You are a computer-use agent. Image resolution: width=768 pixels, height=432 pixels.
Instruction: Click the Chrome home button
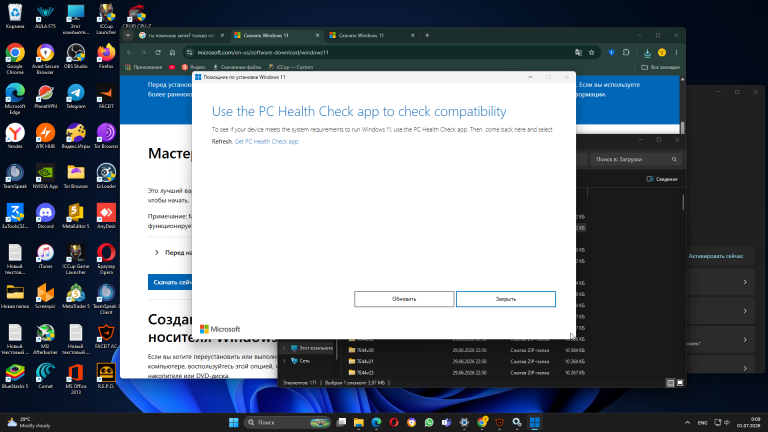point(172,52)
